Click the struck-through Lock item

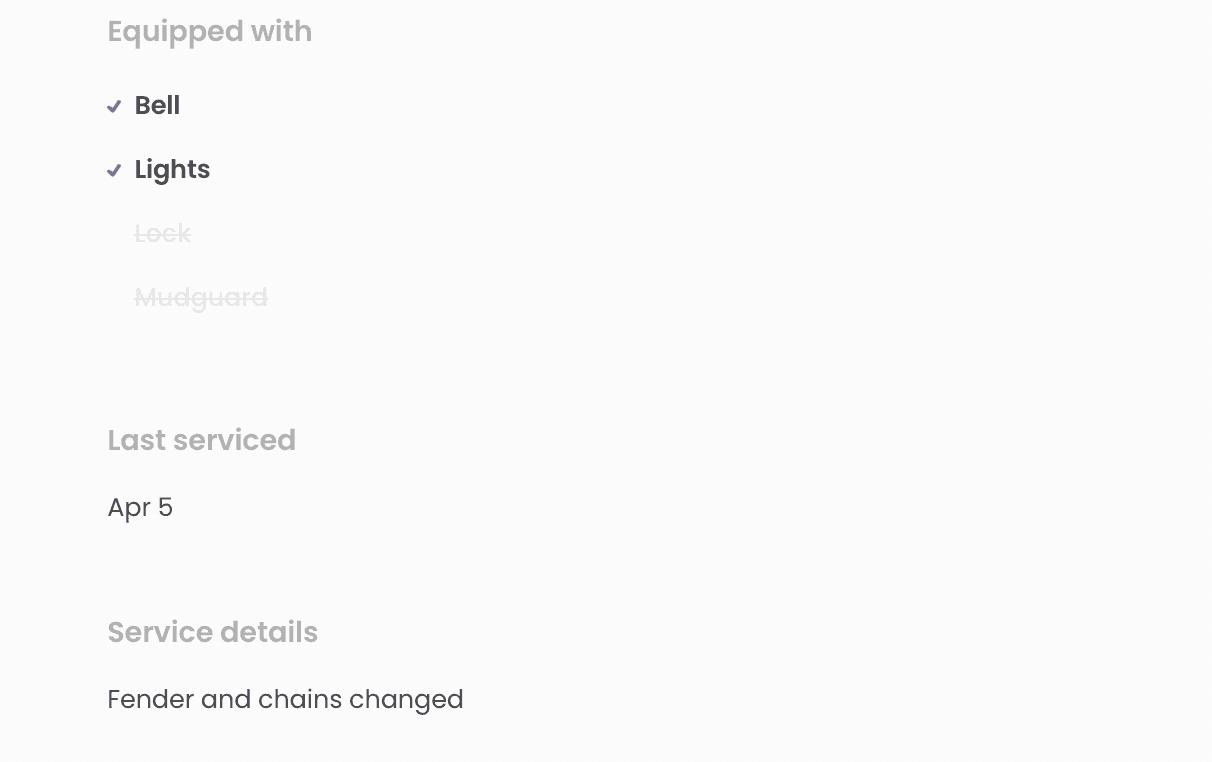point(162,233)
